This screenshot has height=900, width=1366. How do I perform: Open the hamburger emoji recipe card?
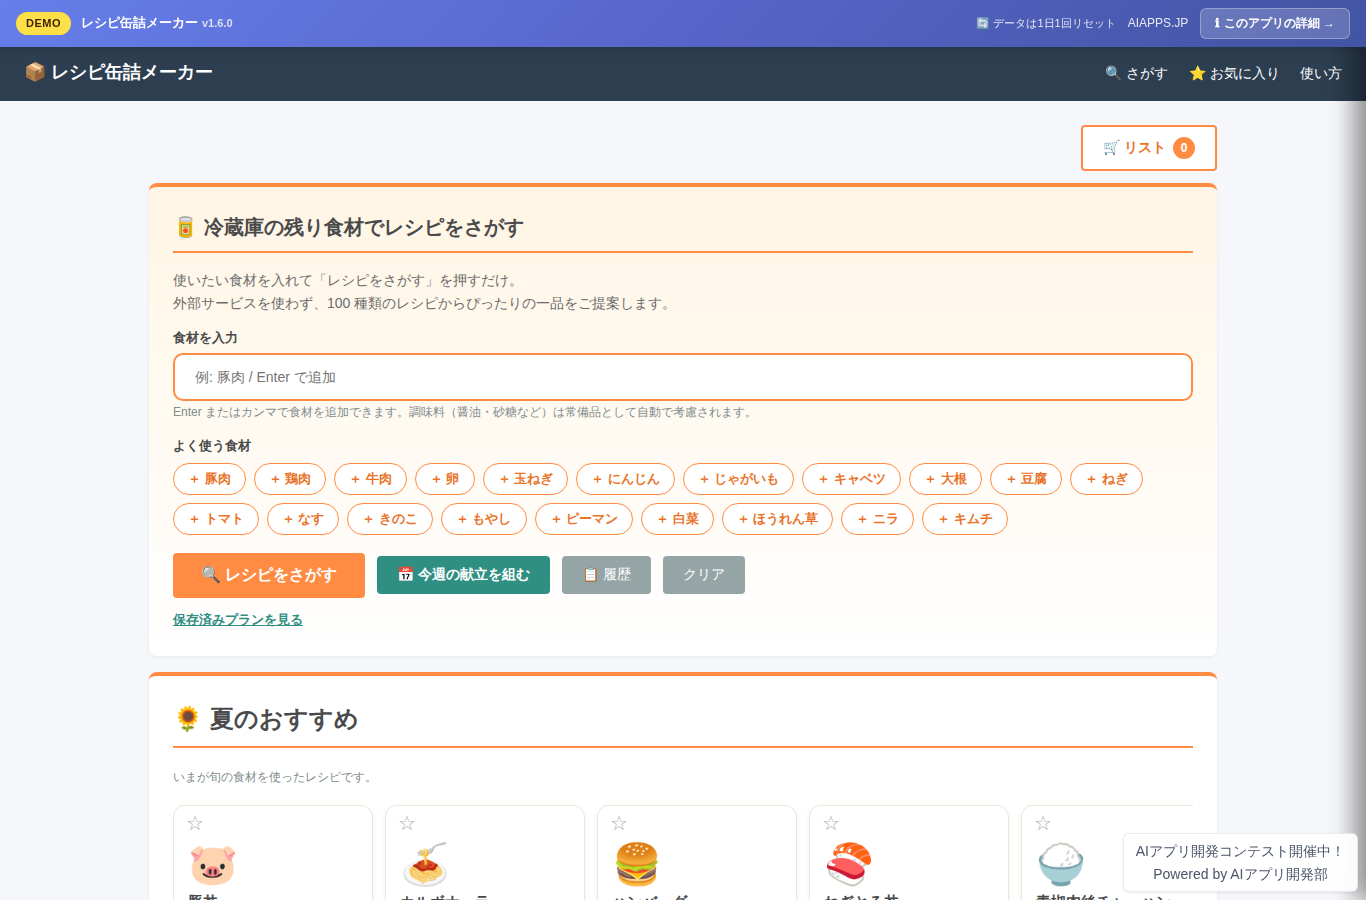pyautogui.click(x=697, y=853)
